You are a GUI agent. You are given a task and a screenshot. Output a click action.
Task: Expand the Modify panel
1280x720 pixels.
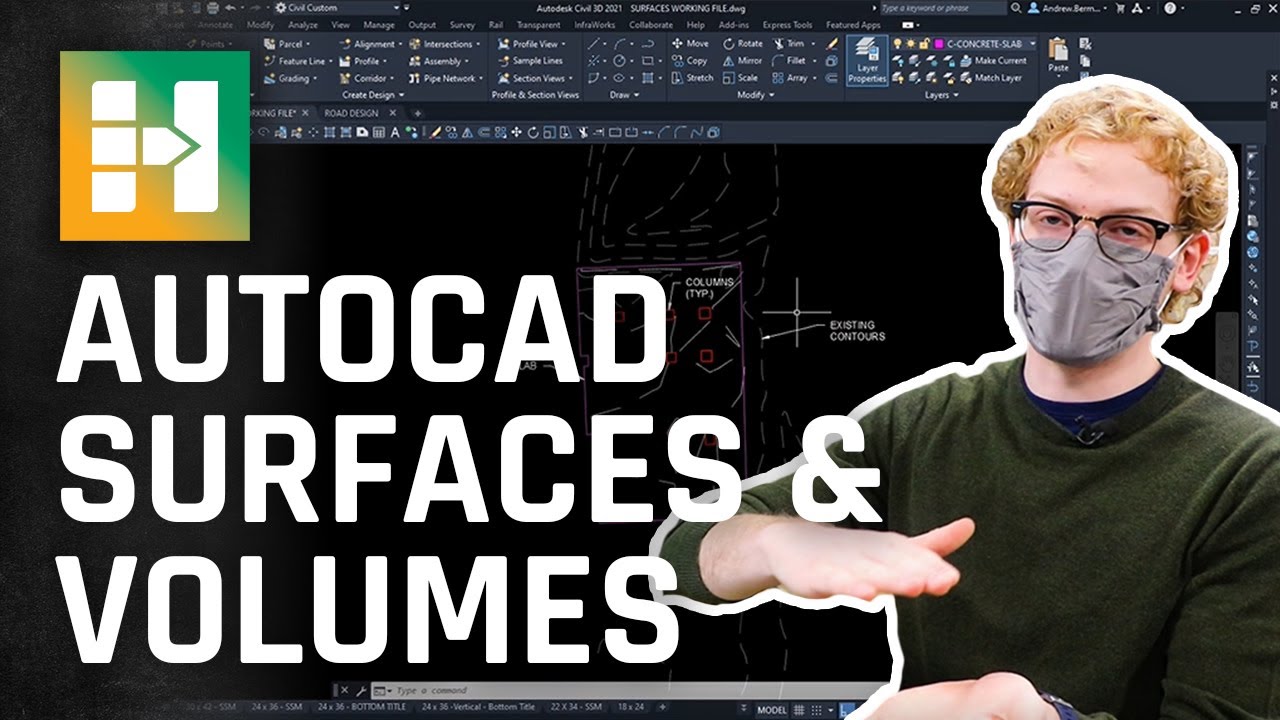click(x=755, y=95)
